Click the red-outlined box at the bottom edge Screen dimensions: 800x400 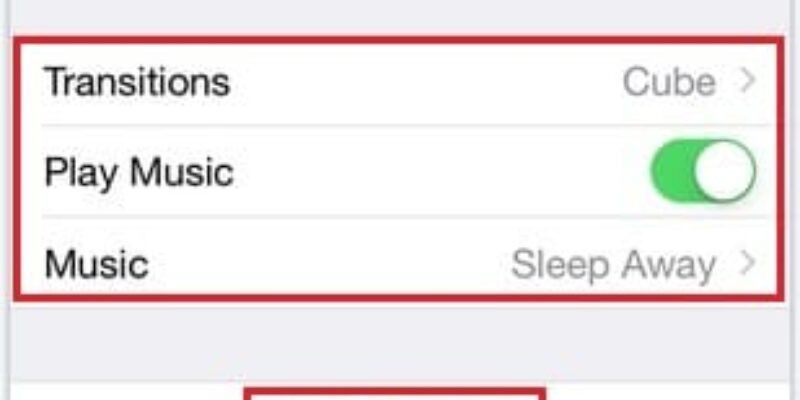coord(396,393)
